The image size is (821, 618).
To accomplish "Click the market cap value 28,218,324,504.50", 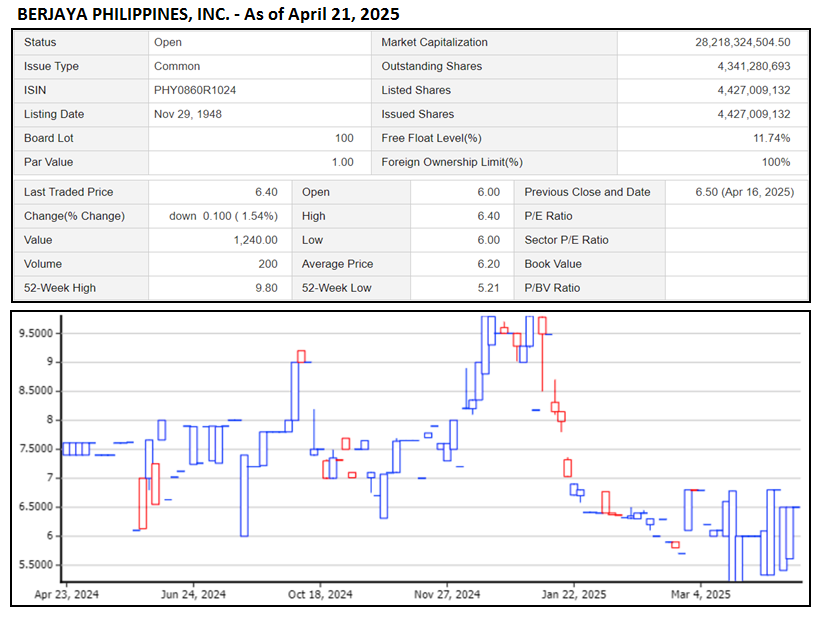I will 743,42.
